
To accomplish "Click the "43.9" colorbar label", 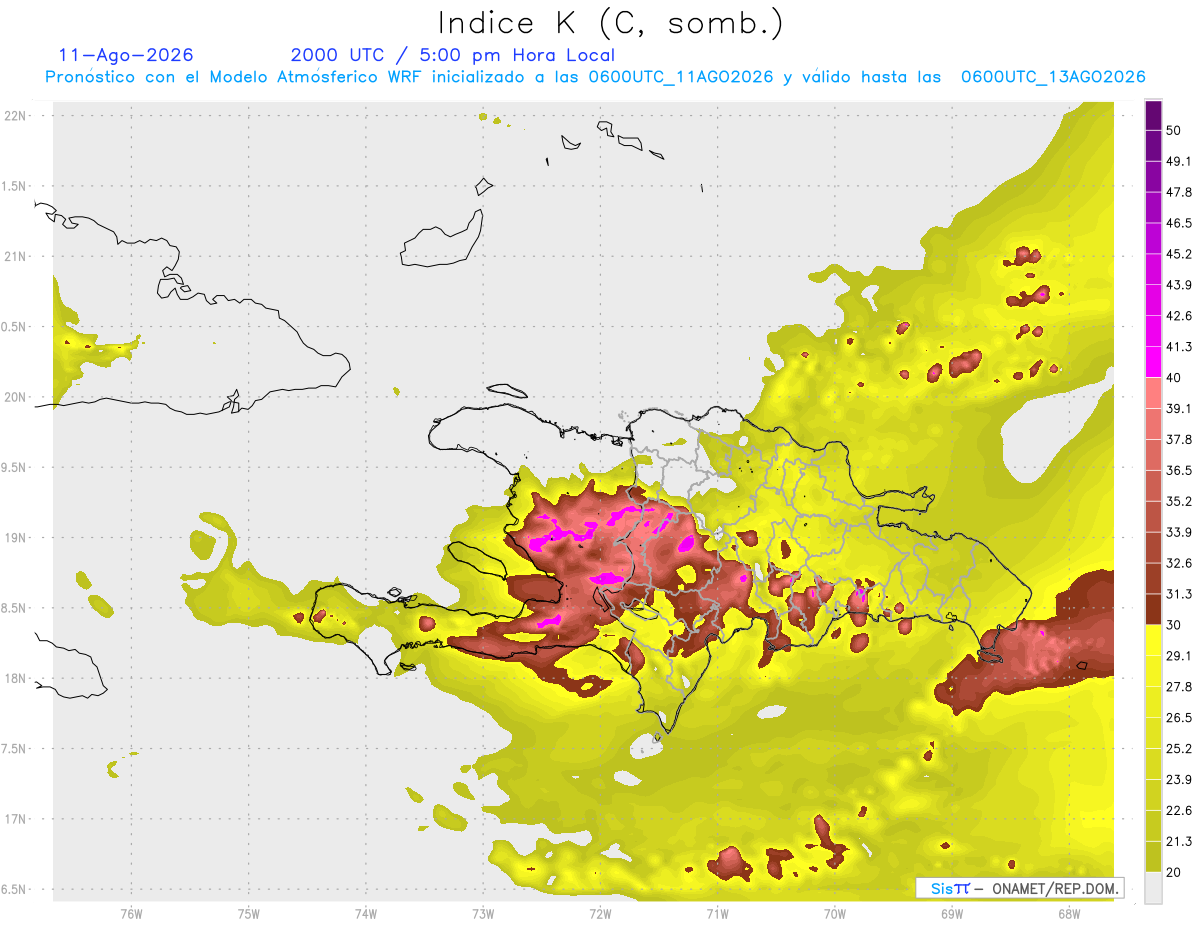I will click(x=1178, y=285).
